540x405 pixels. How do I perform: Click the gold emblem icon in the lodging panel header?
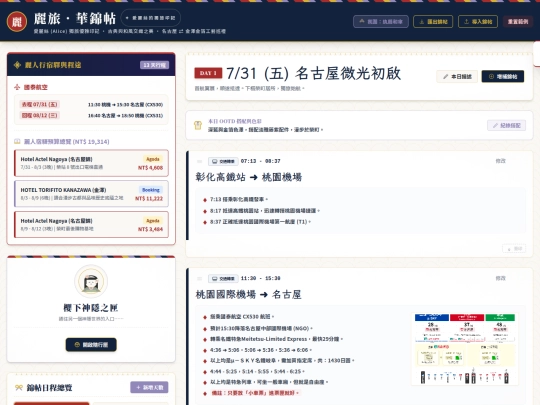[x=17, y=65]
